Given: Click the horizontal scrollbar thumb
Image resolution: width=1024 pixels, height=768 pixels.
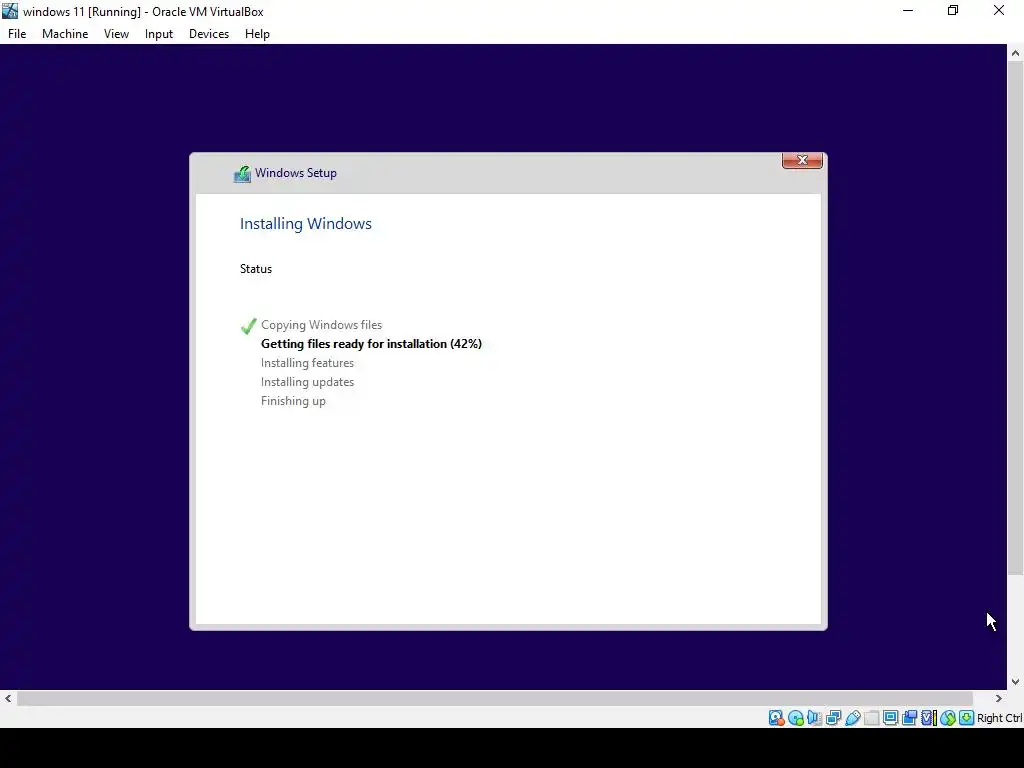Looking at the screenshot, I should click(495, 699).
